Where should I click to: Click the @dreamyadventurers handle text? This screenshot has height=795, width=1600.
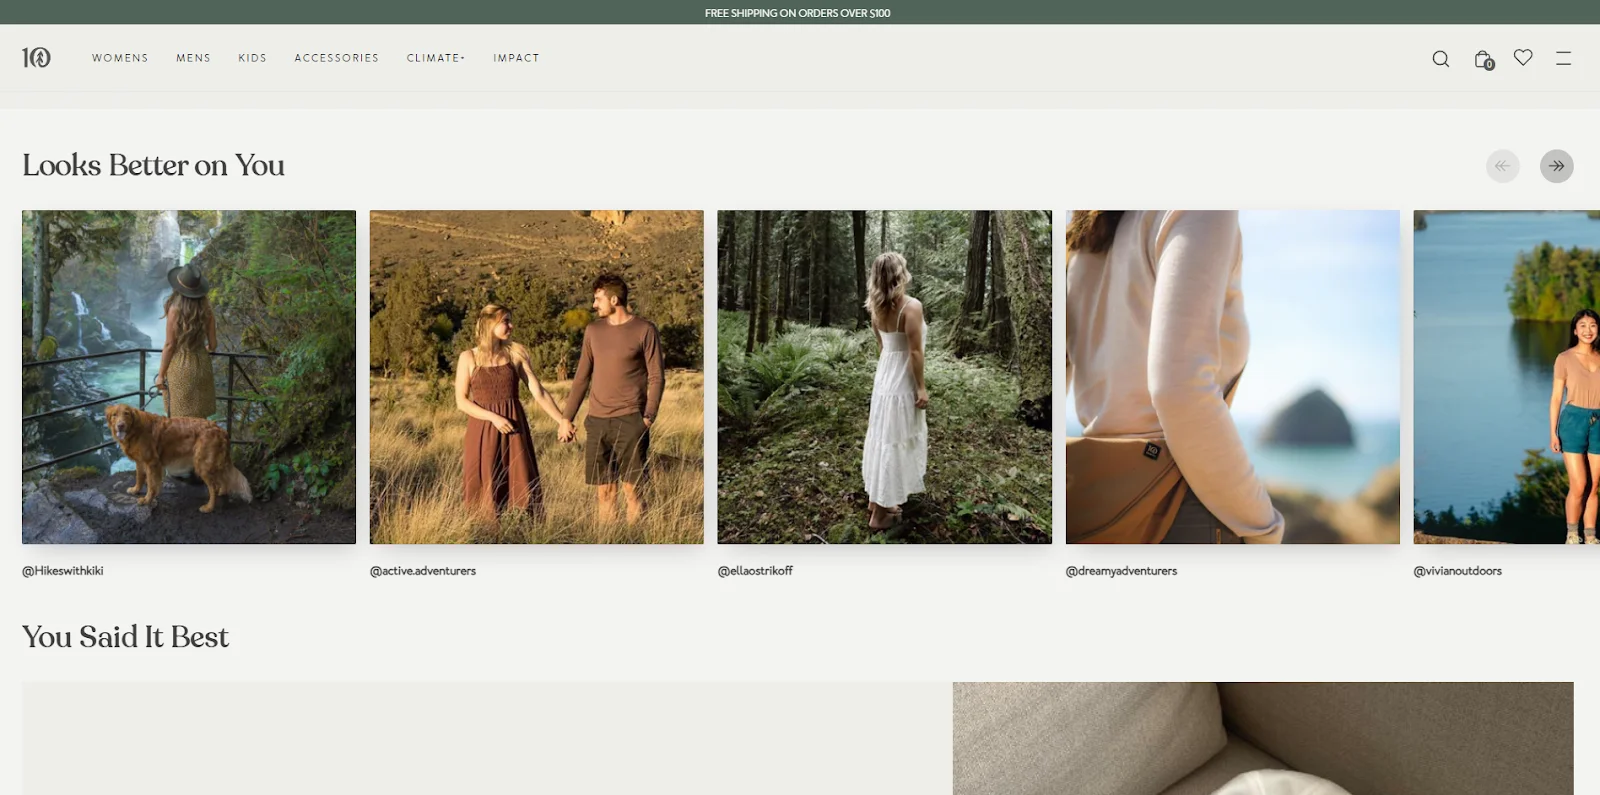1121,571
